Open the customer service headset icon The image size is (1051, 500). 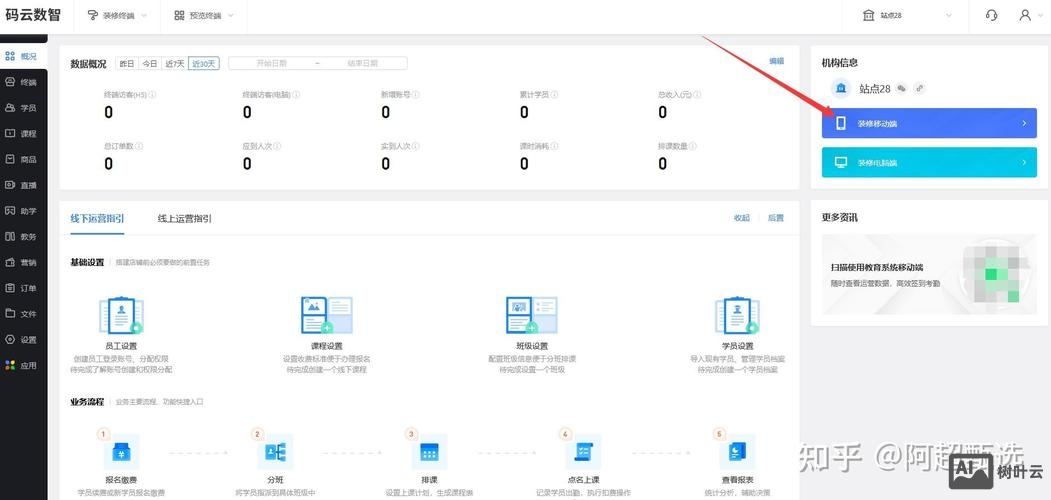(991, 15)
